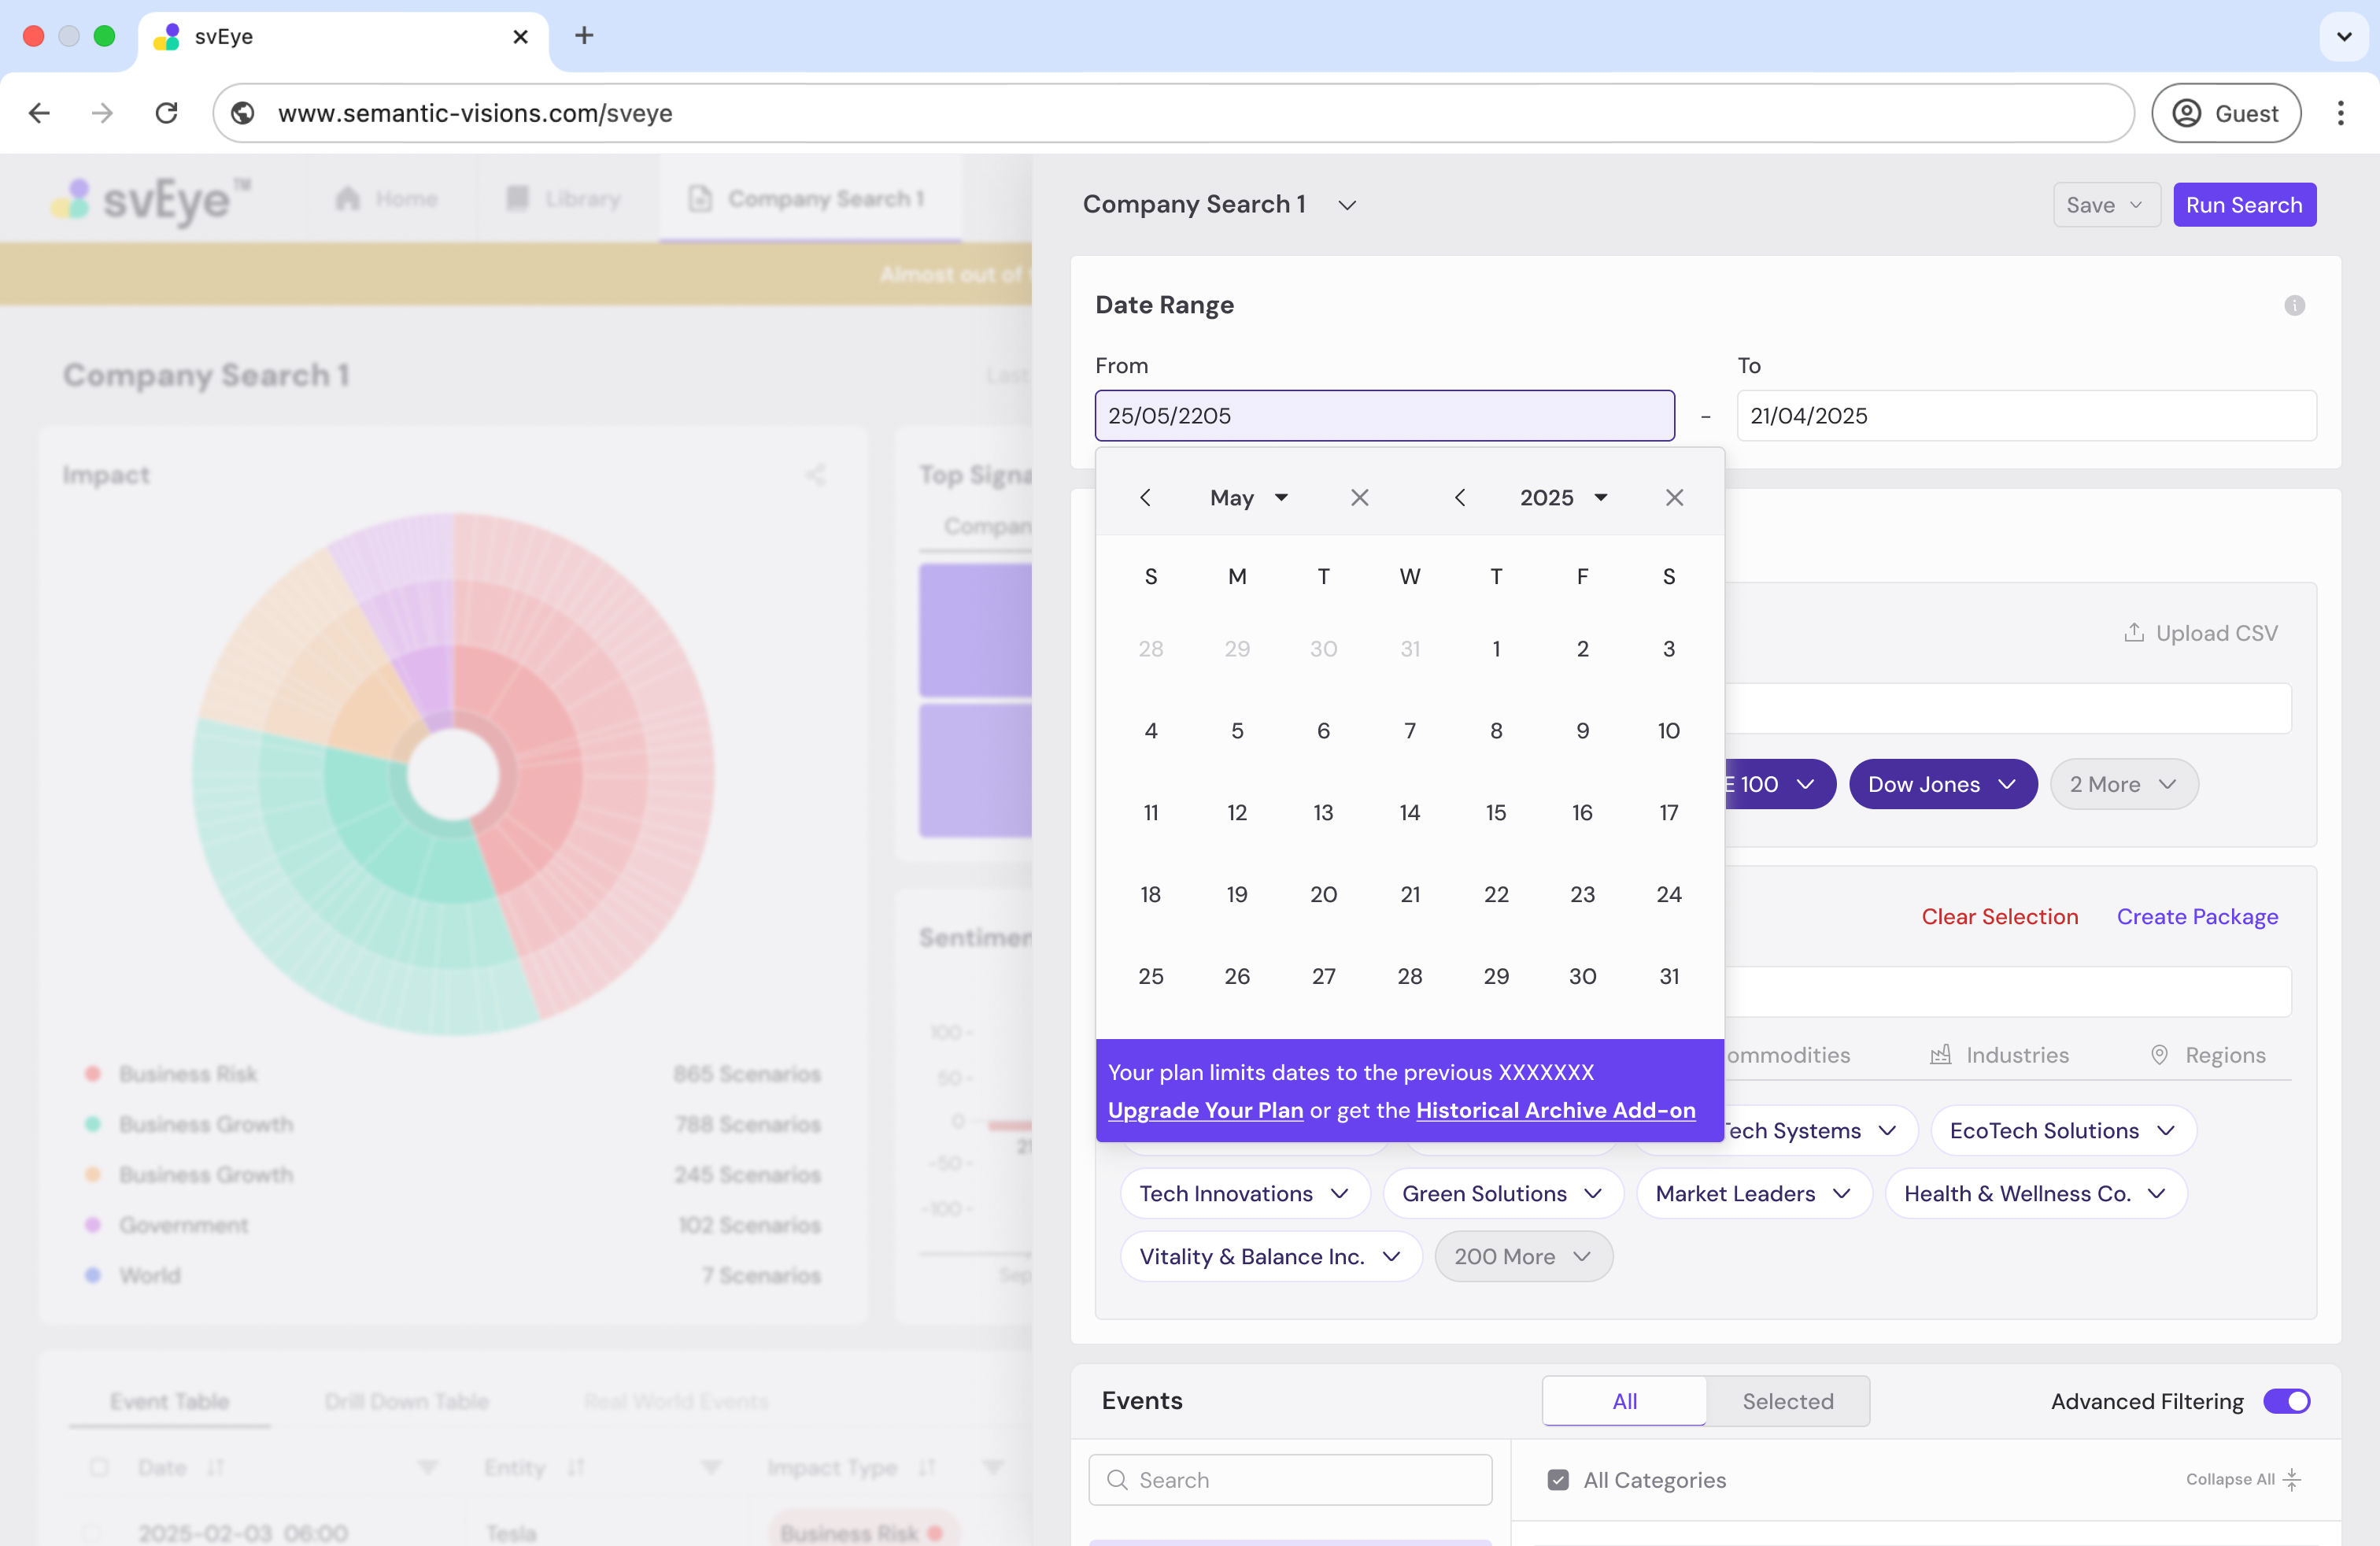The height and width of the screenshot is (1546, 2380).
Task: Click search magnifier in Events search
Action: [1118, 1479]
